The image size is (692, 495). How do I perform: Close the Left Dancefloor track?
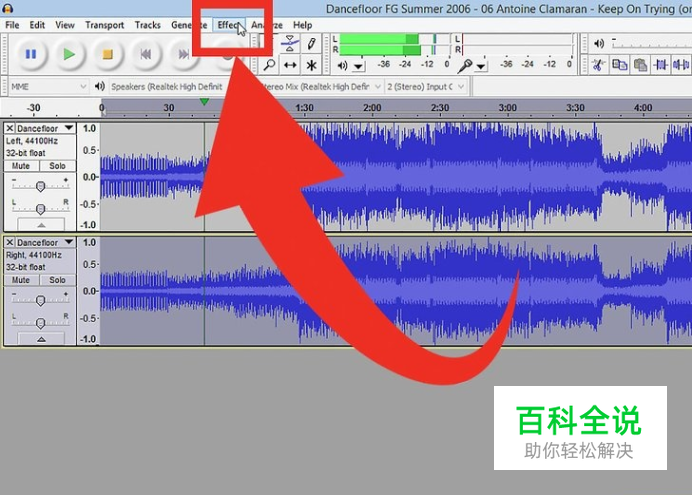(x=10, y=128)
